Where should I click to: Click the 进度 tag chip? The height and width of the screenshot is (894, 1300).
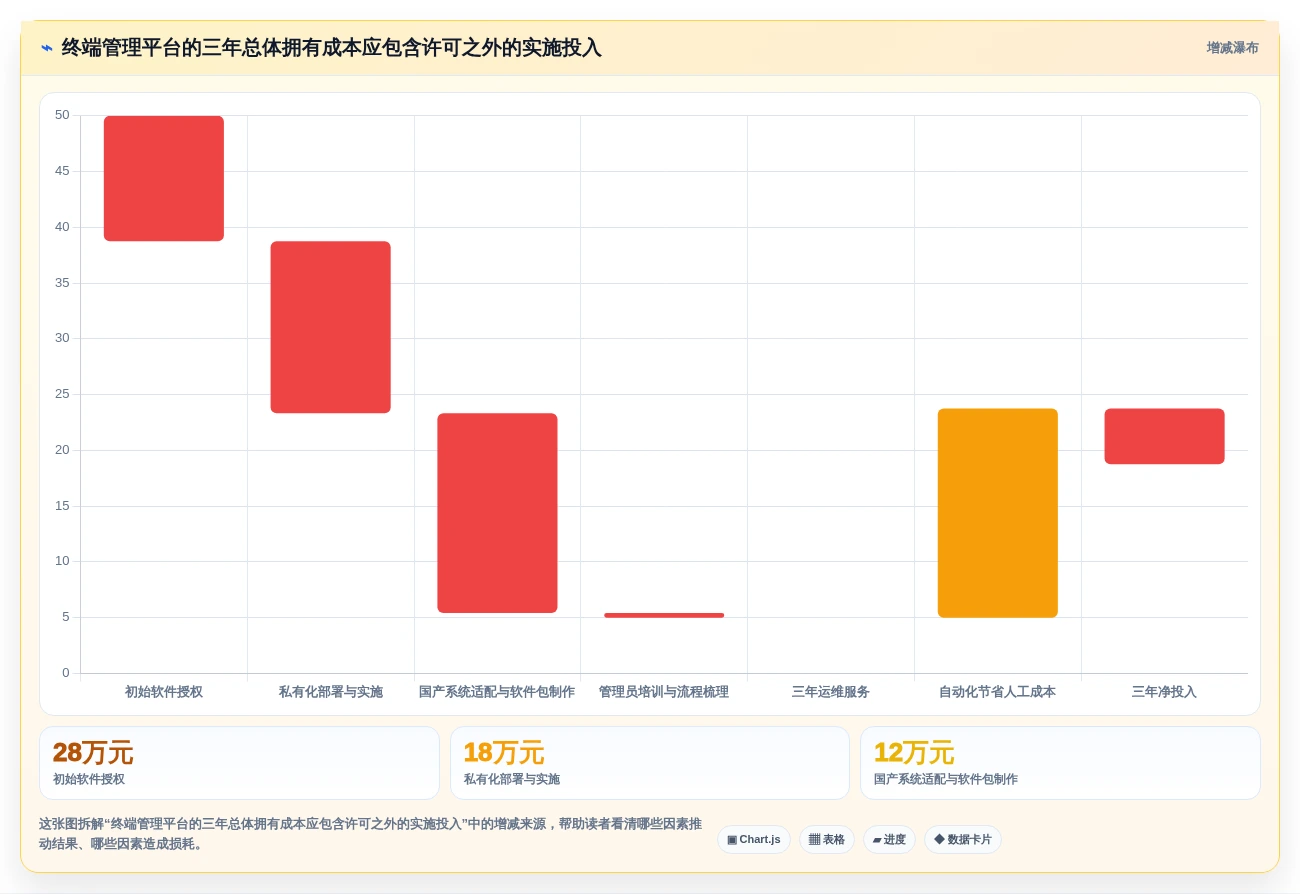(889, 840)
